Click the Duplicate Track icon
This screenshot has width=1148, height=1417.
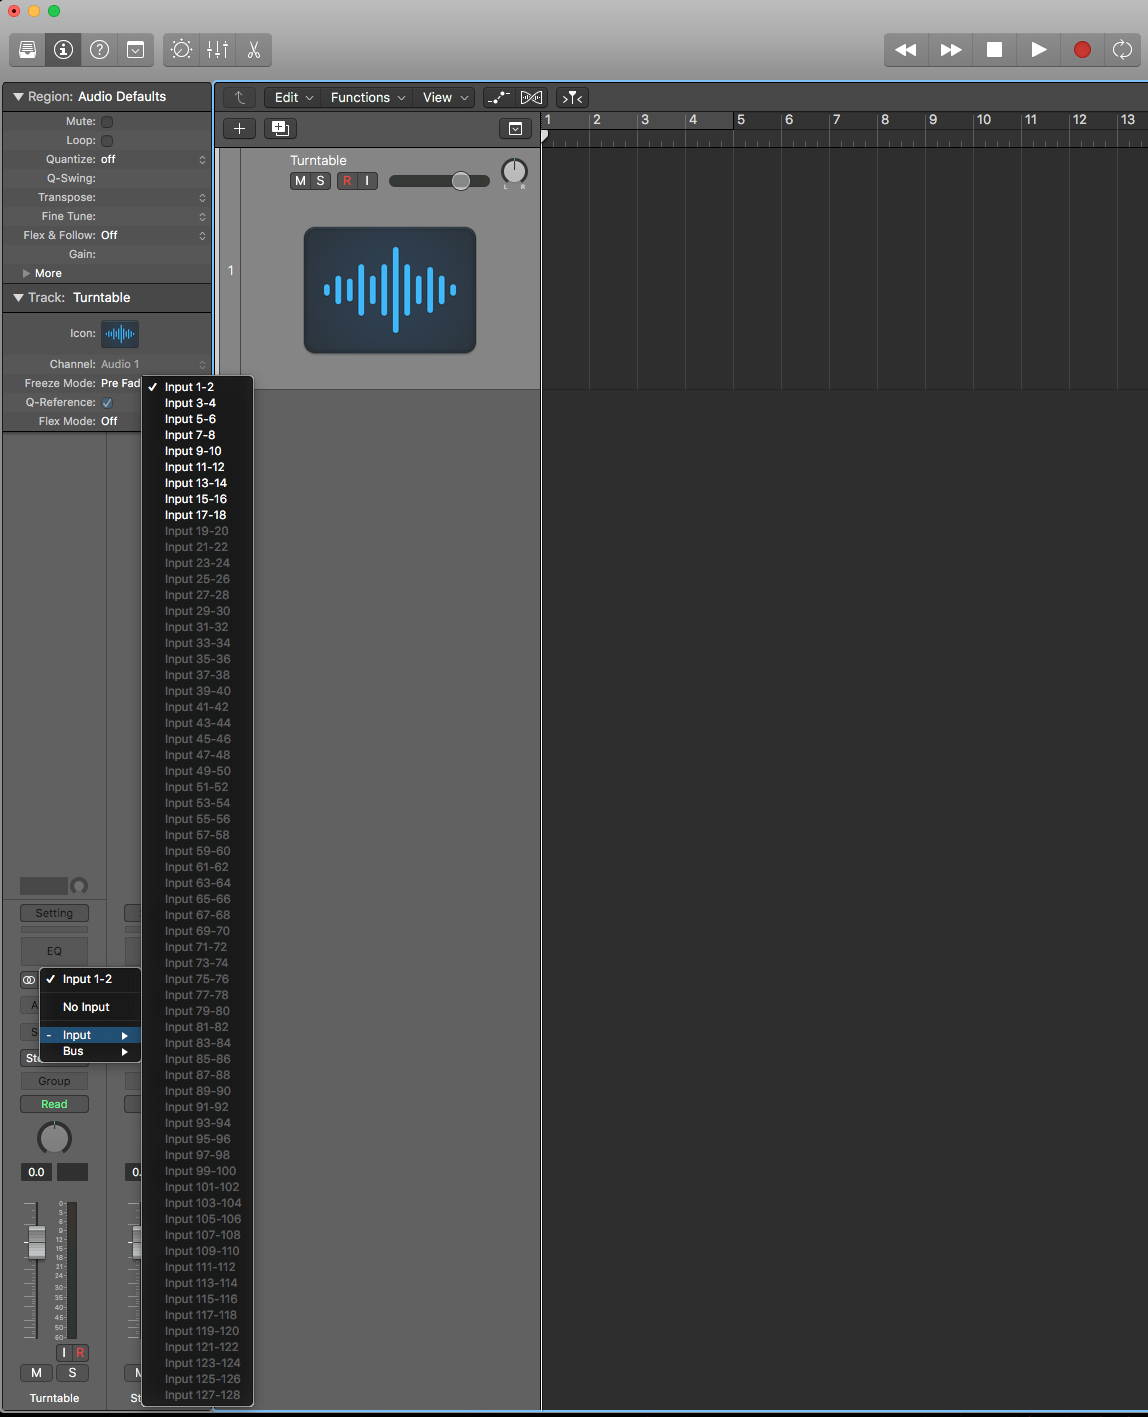click(x=280, y=128)
